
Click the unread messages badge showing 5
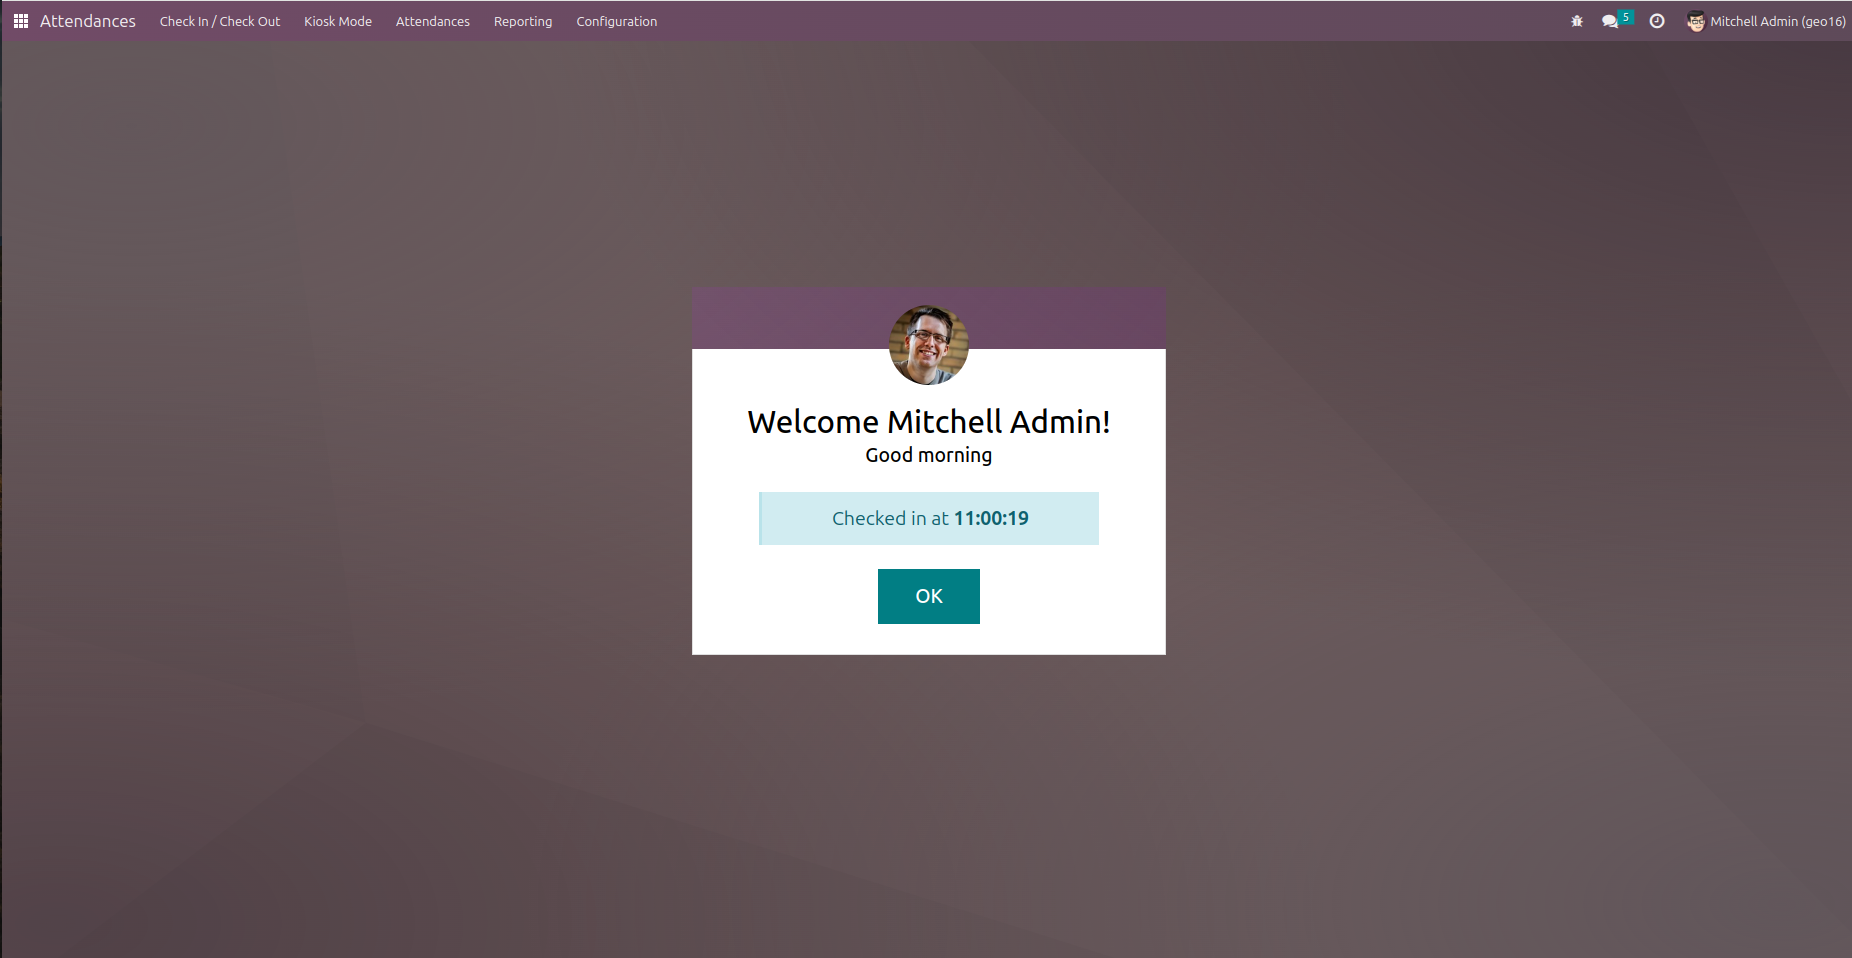point(1626,17)
